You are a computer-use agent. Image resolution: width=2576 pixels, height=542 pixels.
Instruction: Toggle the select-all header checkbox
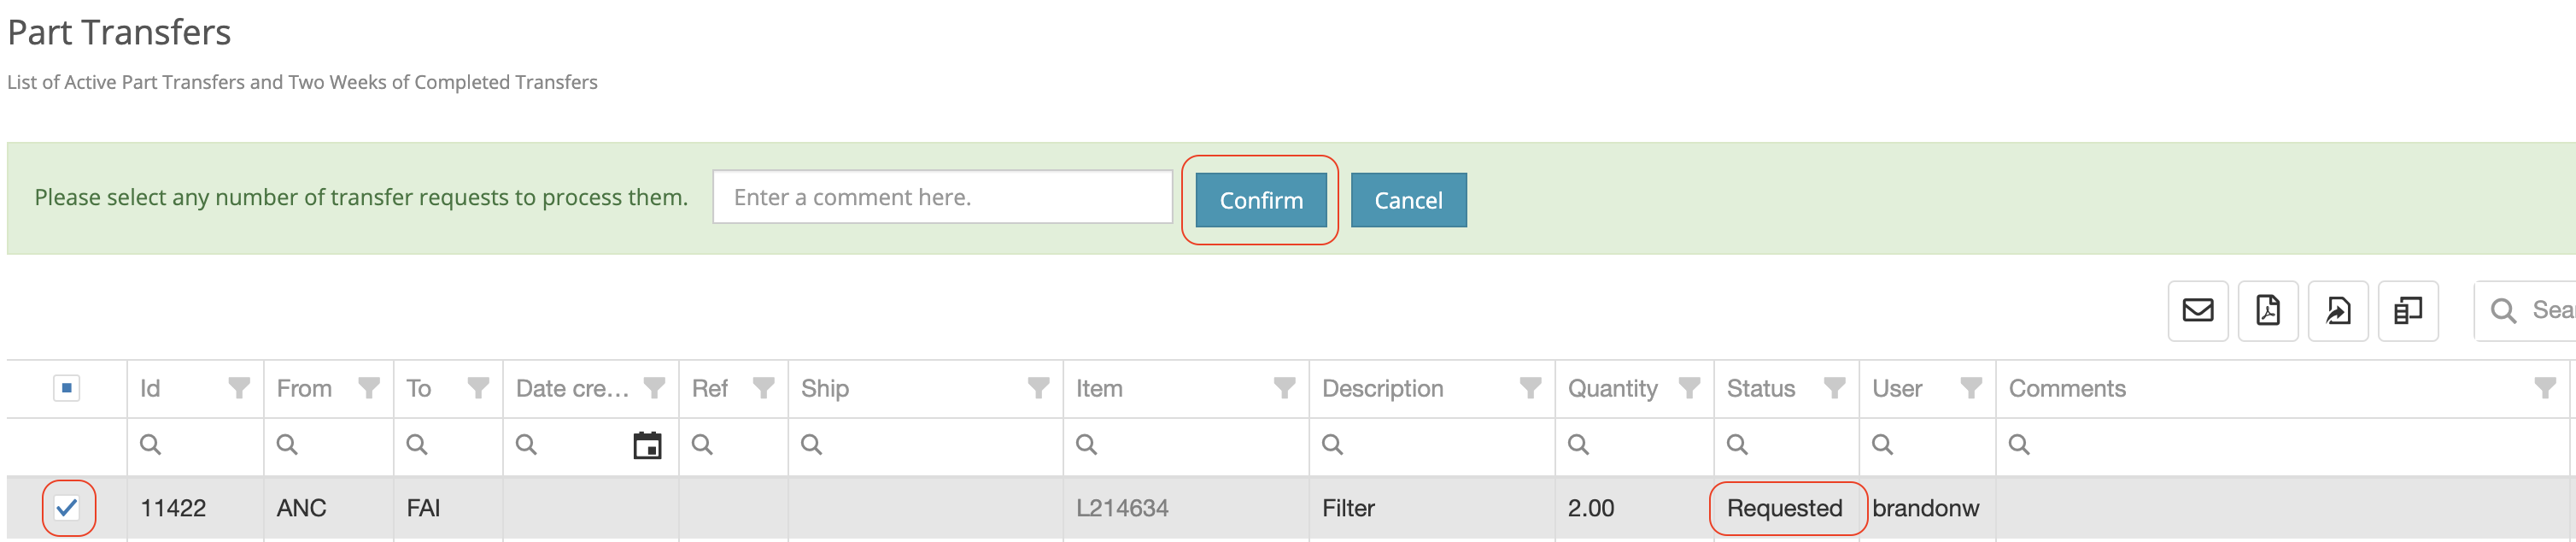(x=67, y=388)
